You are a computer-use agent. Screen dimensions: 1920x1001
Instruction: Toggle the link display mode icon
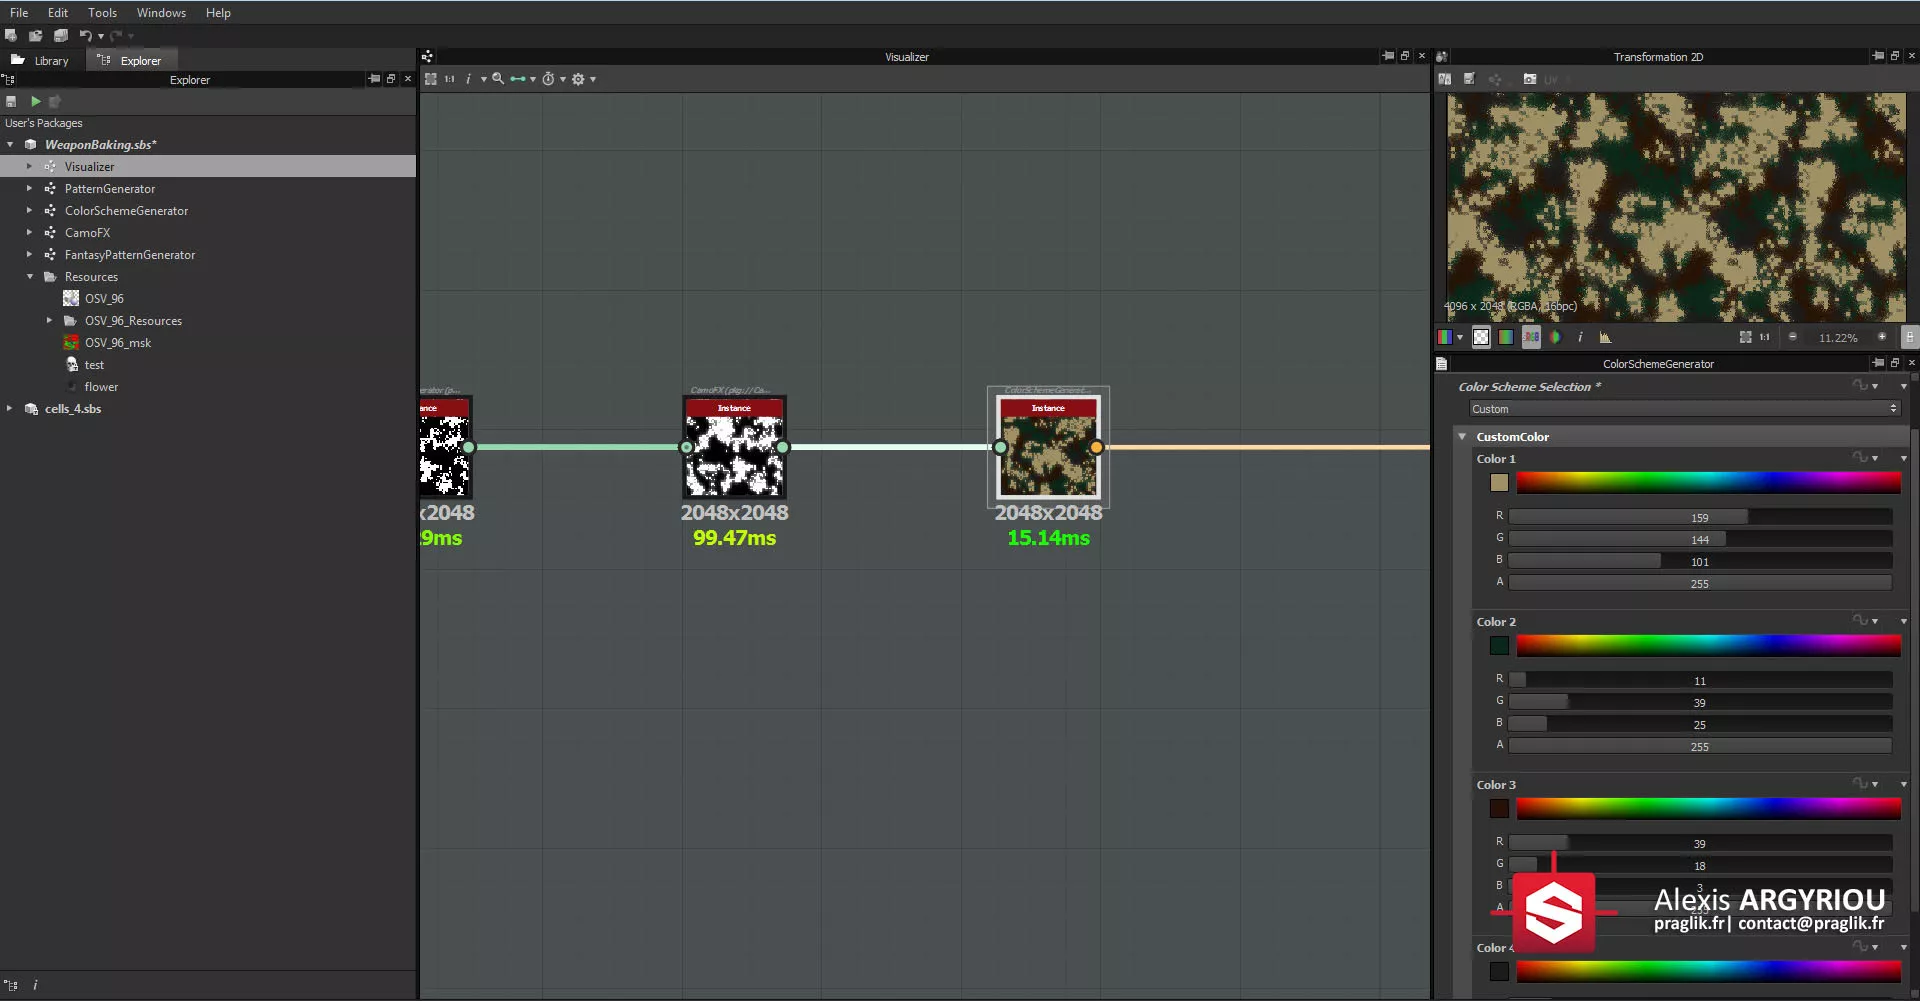517,79
